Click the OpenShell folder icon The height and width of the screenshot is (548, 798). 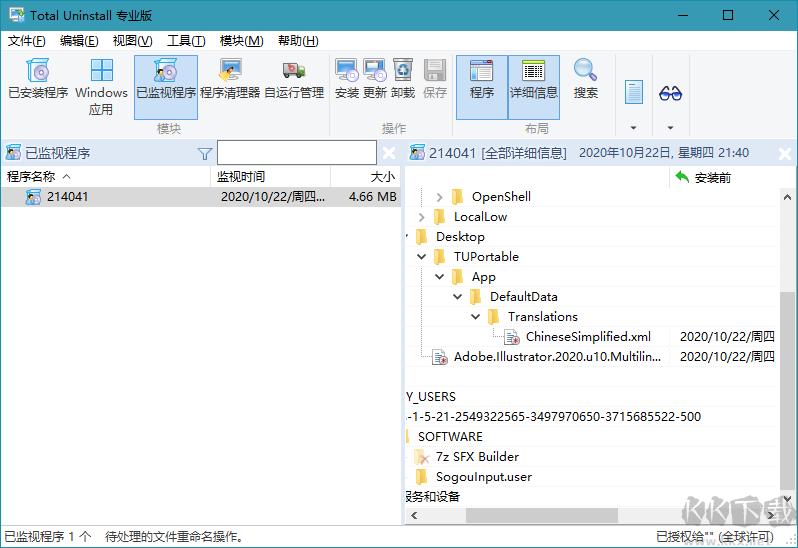(458, 196)
